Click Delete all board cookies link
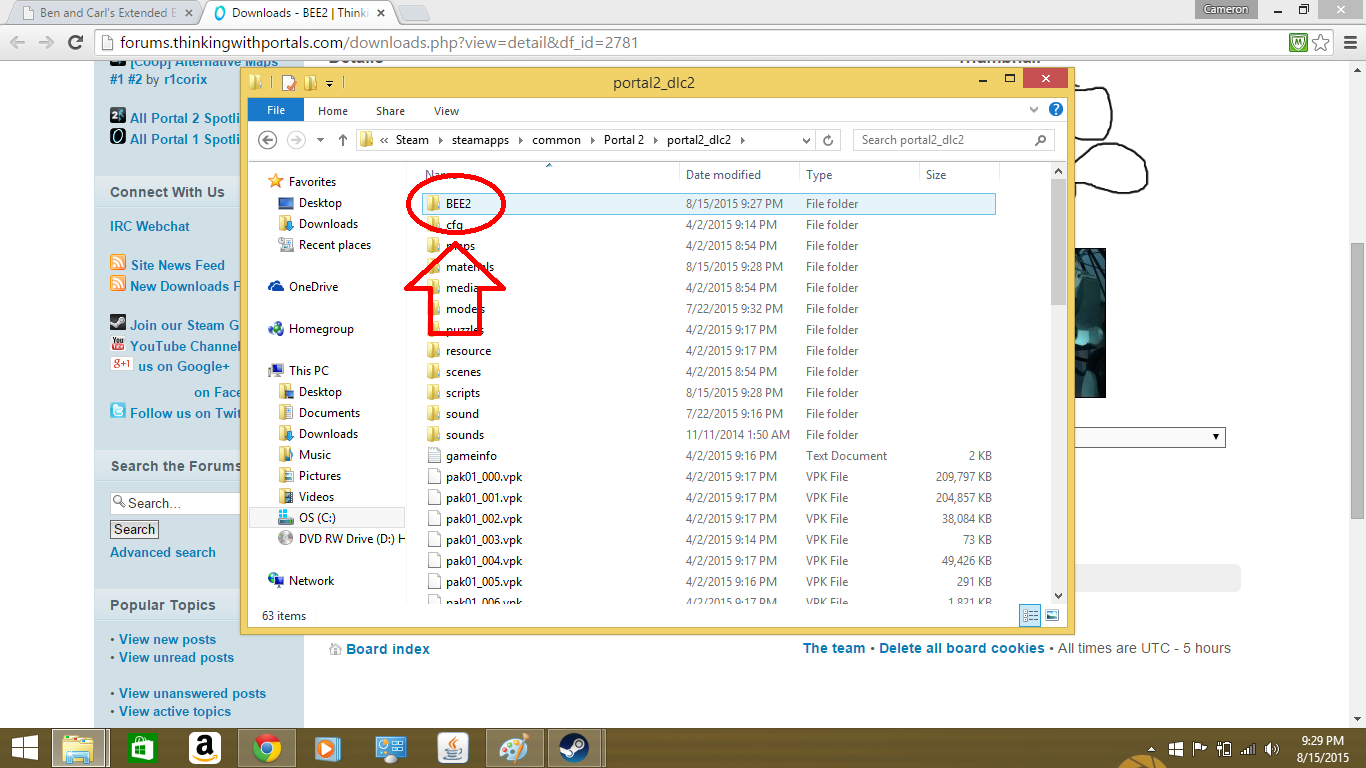Viewport: 1366px width, 768px height. 962,648
